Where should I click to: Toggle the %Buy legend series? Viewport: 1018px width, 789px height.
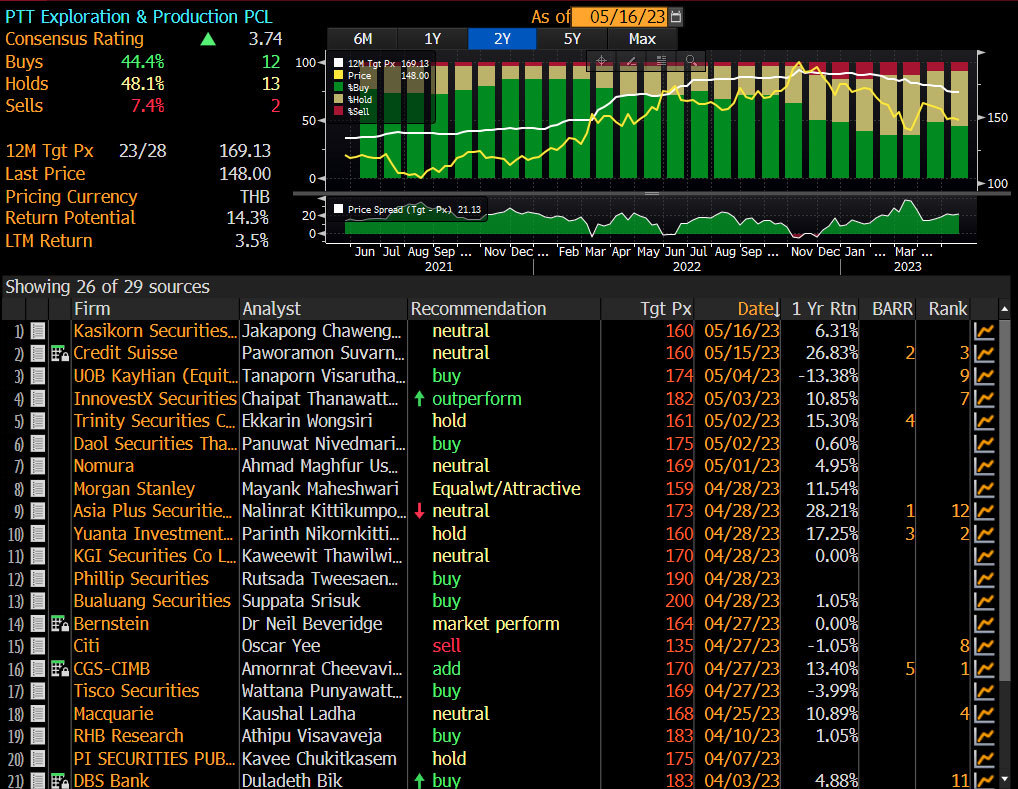tap(338, 87)
